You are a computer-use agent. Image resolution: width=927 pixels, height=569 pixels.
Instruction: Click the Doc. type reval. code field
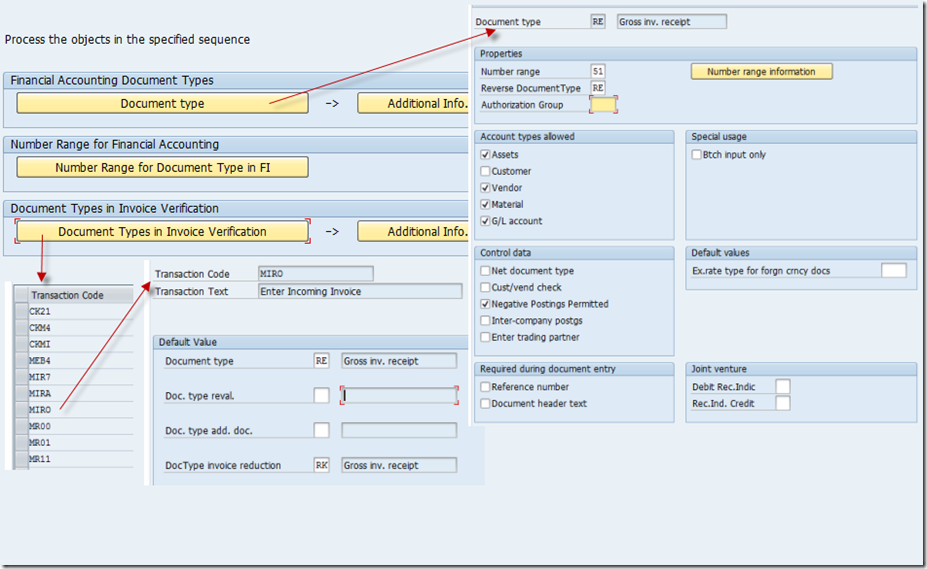[321, 395]
